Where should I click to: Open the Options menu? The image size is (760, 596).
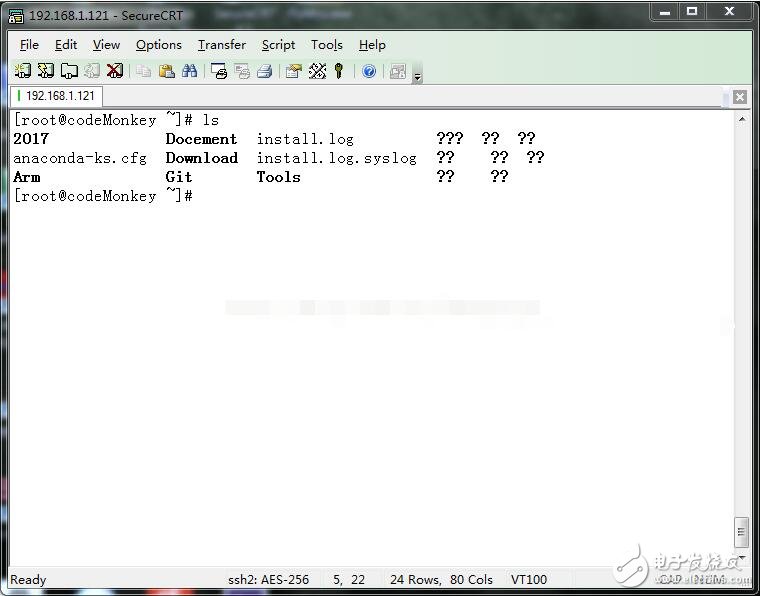[x=158, y=45]
